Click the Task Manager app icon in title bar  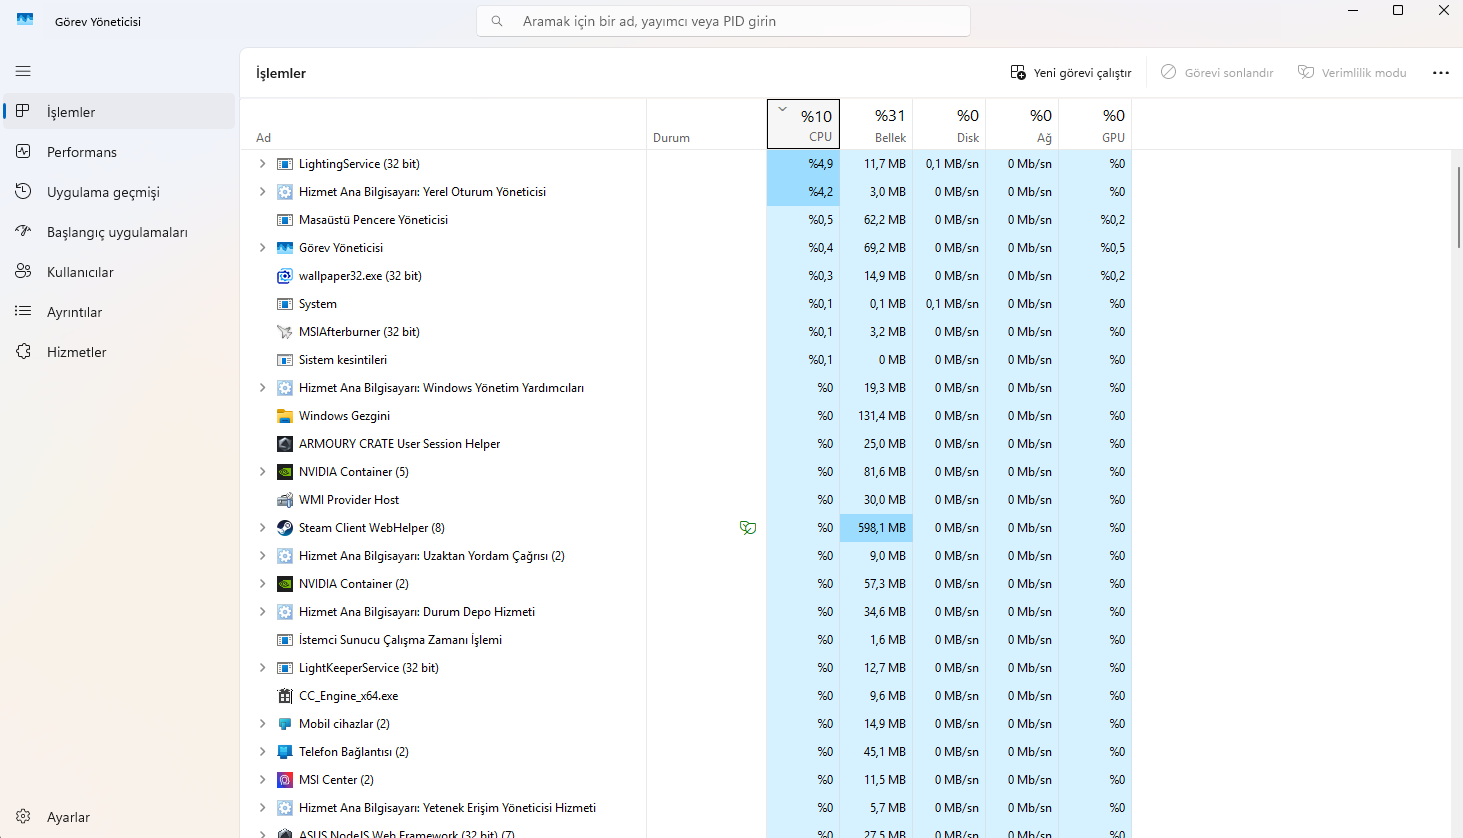pyautogui.click(x=25, y=20)
